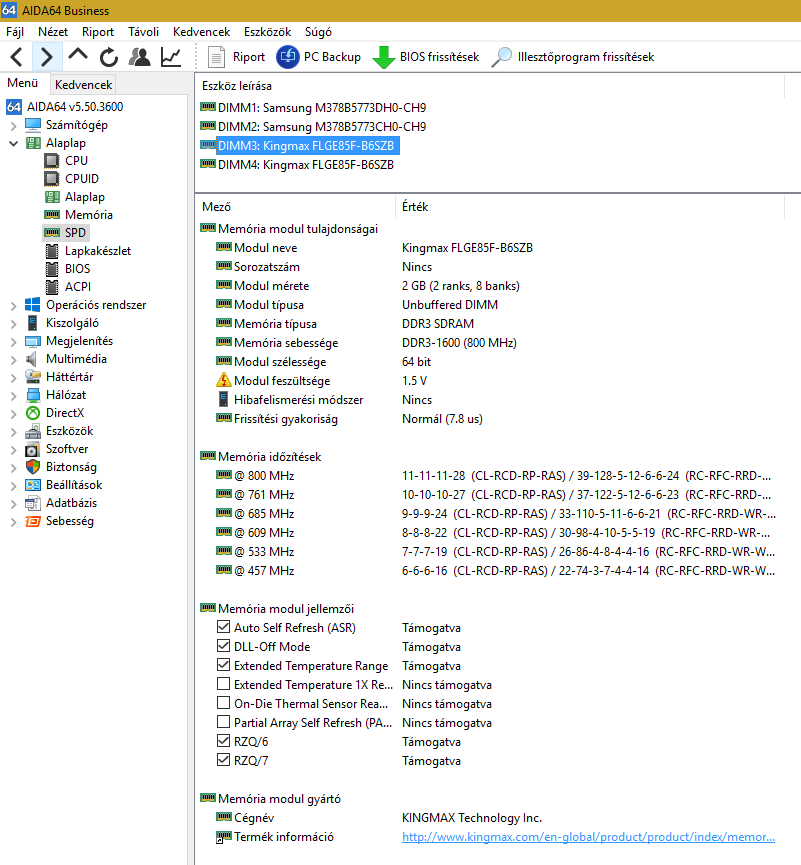This screenshot has height=865, width=801.
Task: Toggle Partial Array Self Refresh checkbox
Action: [x=223, y=722]
